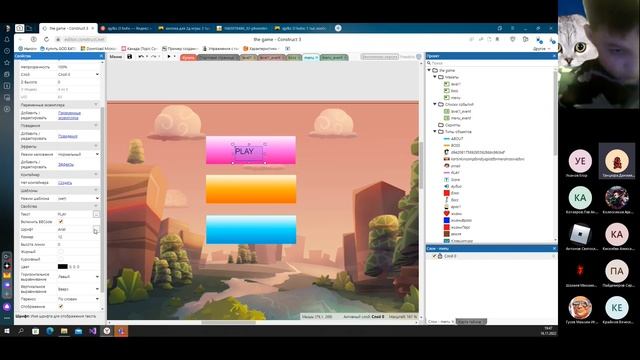Image resolution: width=640 pixels, height=360 pixels.
Task: Open the Горизонтальное выравнивание dropdown
Action: 78,277
